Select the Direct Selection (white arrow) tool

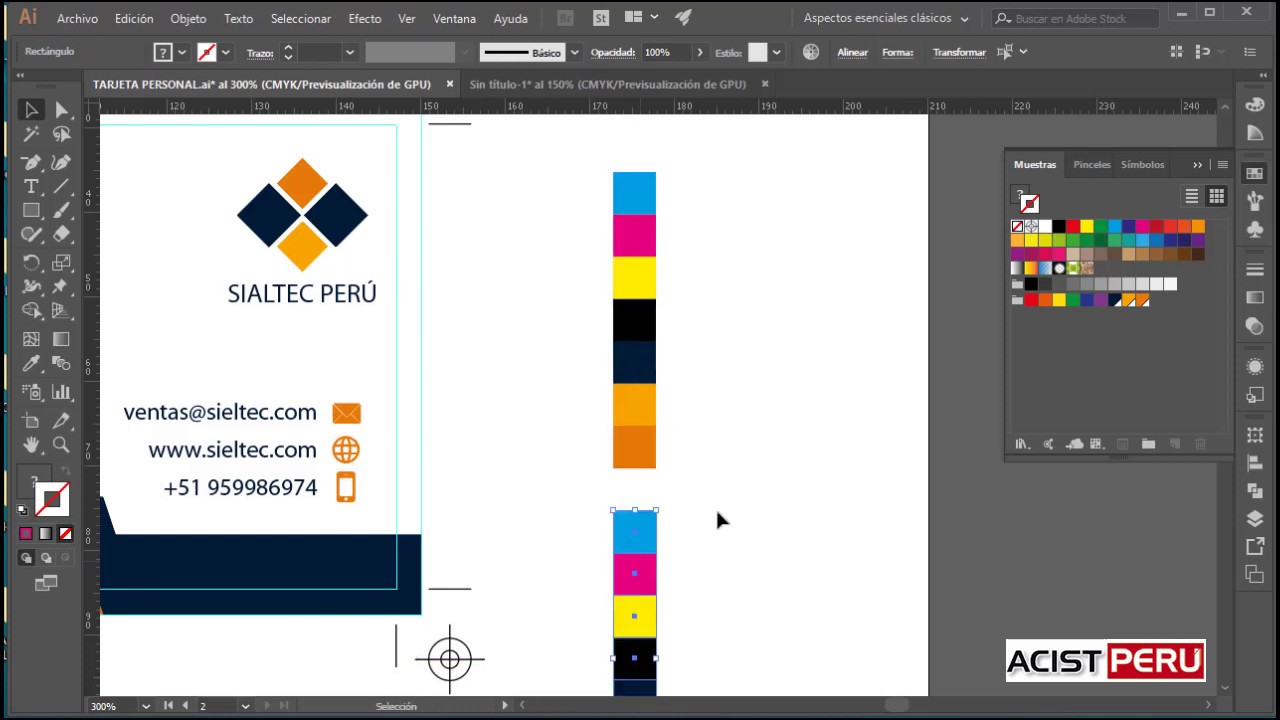tap(61, 110)
